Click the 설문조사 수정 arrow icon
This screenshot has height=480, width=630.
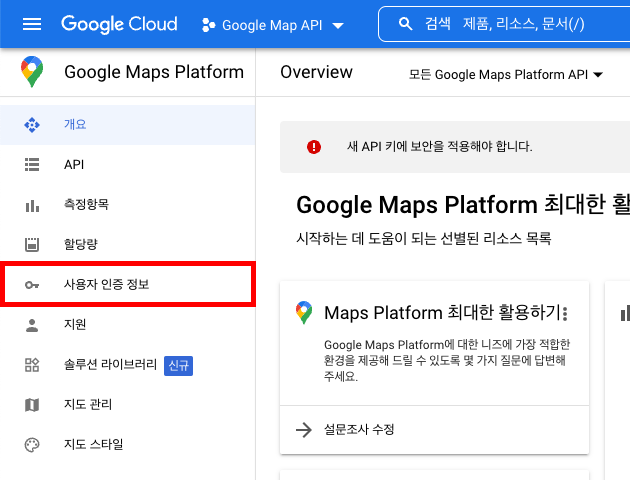click(304, 430)
